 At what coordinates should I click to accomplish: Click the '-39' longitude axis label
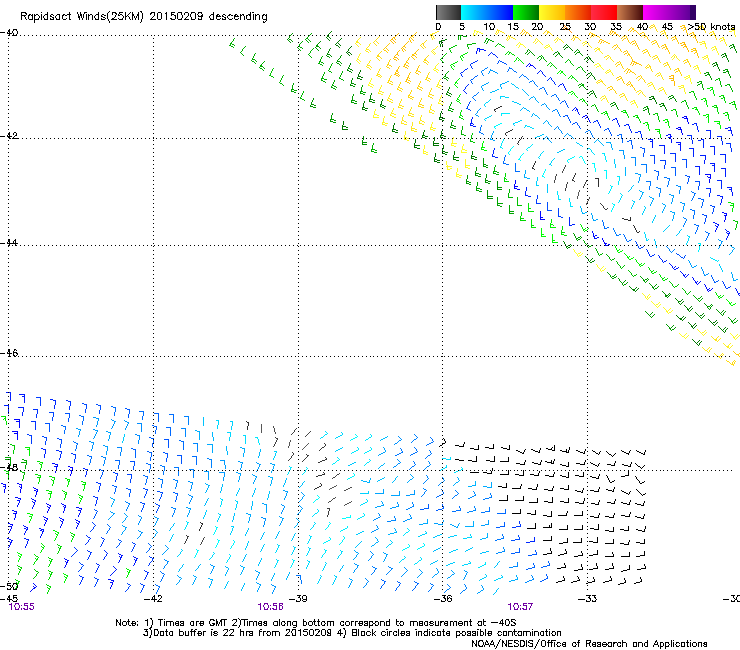pos(298,599)
